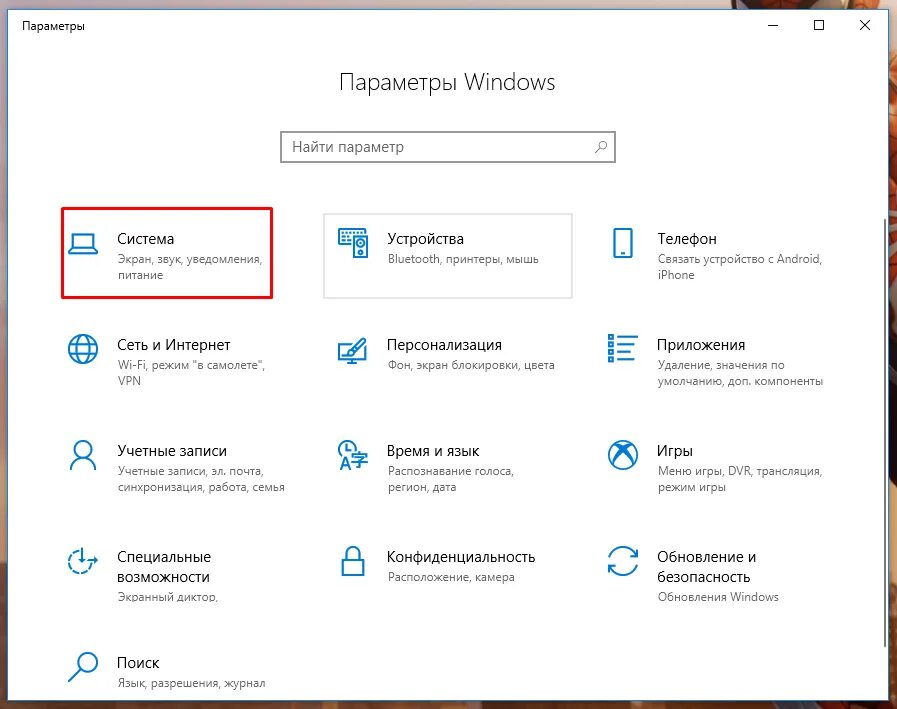Click text "Экран, звук, уведомления, питание"
Image resolution: width=897 pixels, height=709 pixels.
click(190, 267)
